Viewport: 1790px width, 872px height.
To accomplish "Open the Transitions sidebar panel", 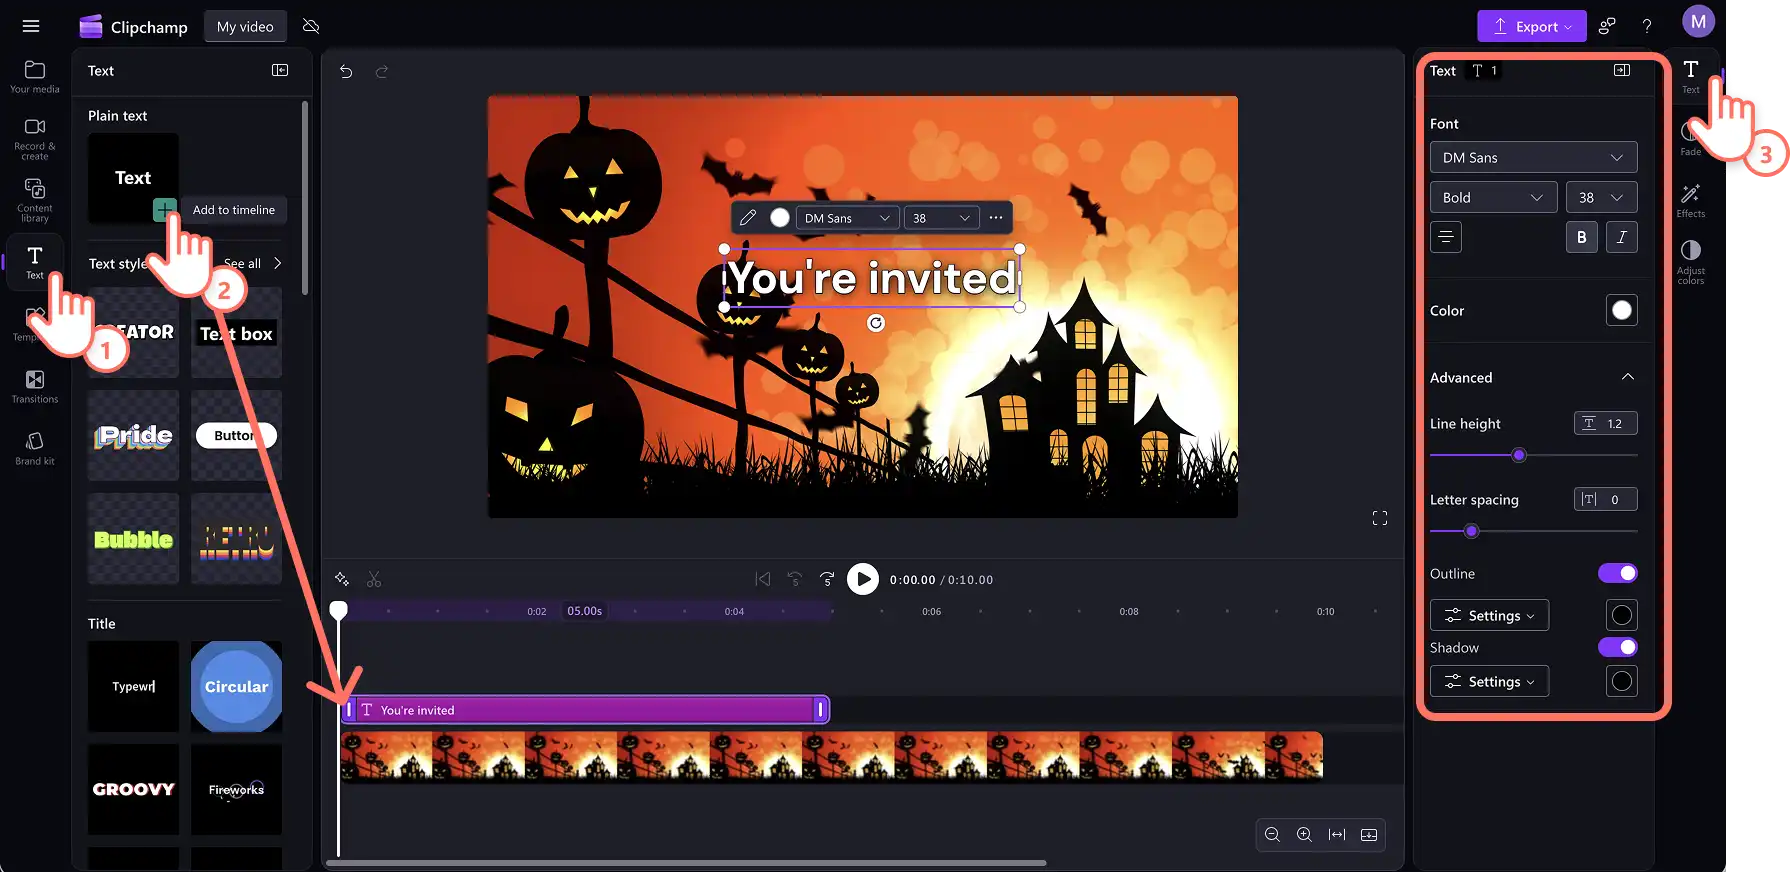I will (x=35, y=386).
